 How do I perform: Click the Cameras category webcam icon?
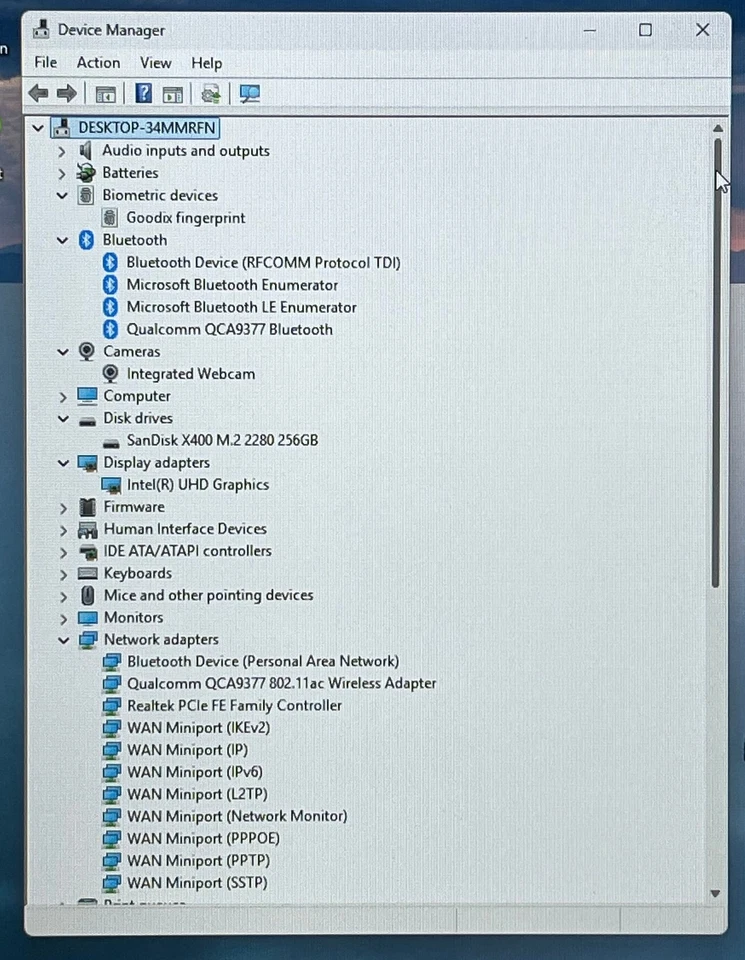[87, 351]
